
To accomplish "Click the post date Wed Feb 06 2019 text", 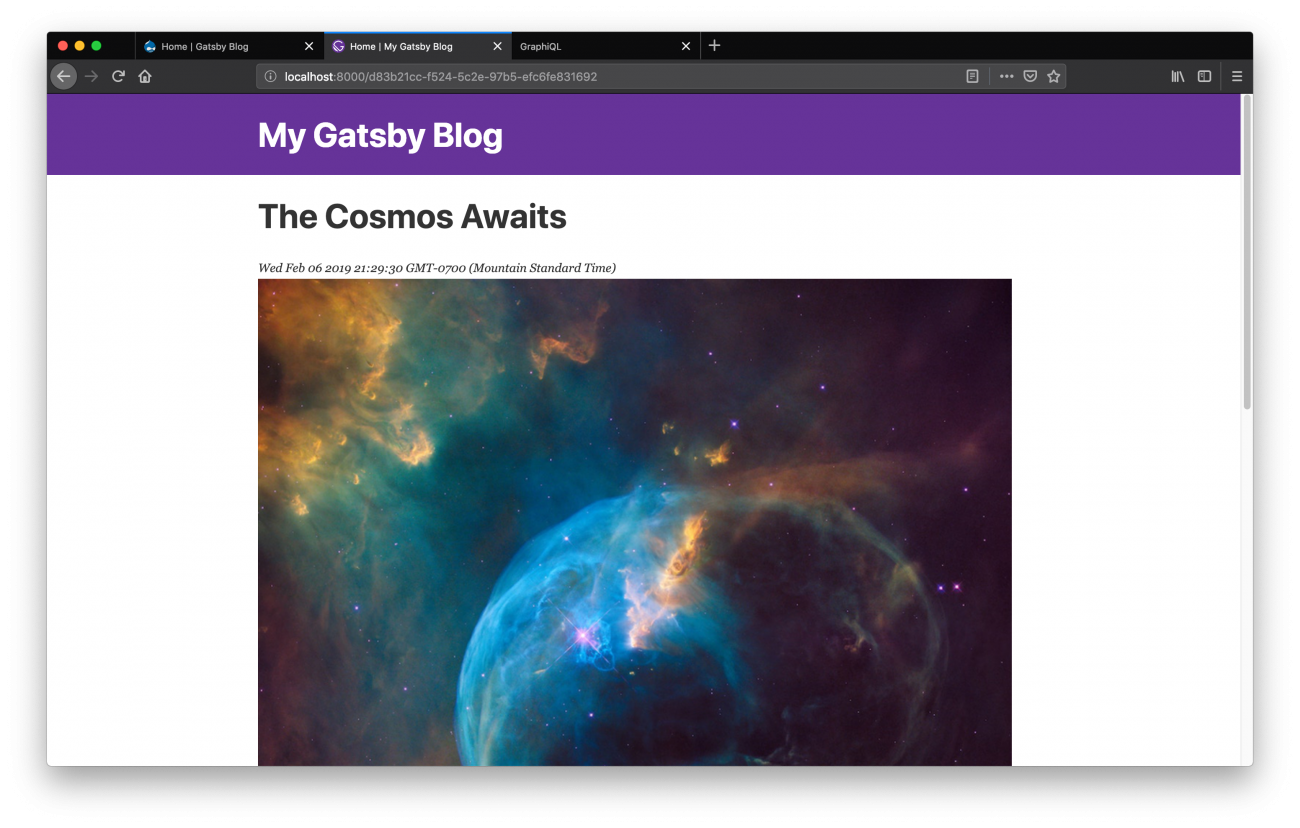I will 437,268.
